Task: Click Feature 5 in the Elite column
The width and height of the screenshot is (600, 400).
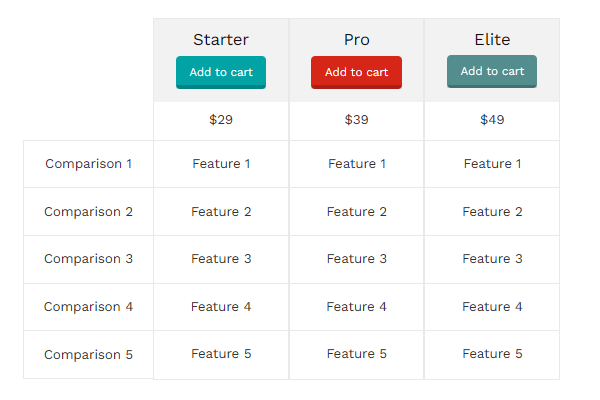Action: click(x=492, y=354)
